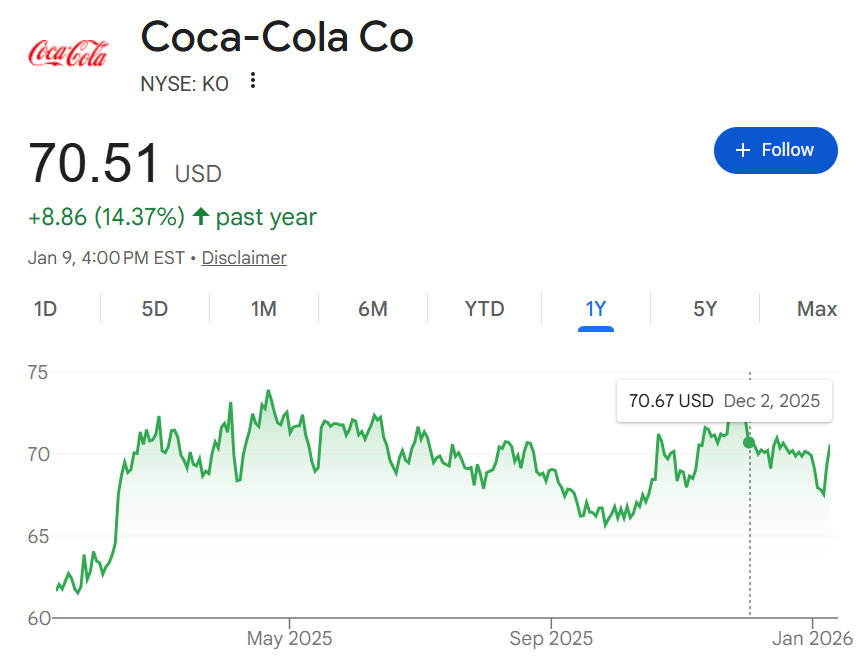This screenshot has height=669, width=864.
Task: Click the active 1Y tab
Action: pos(596,309)
